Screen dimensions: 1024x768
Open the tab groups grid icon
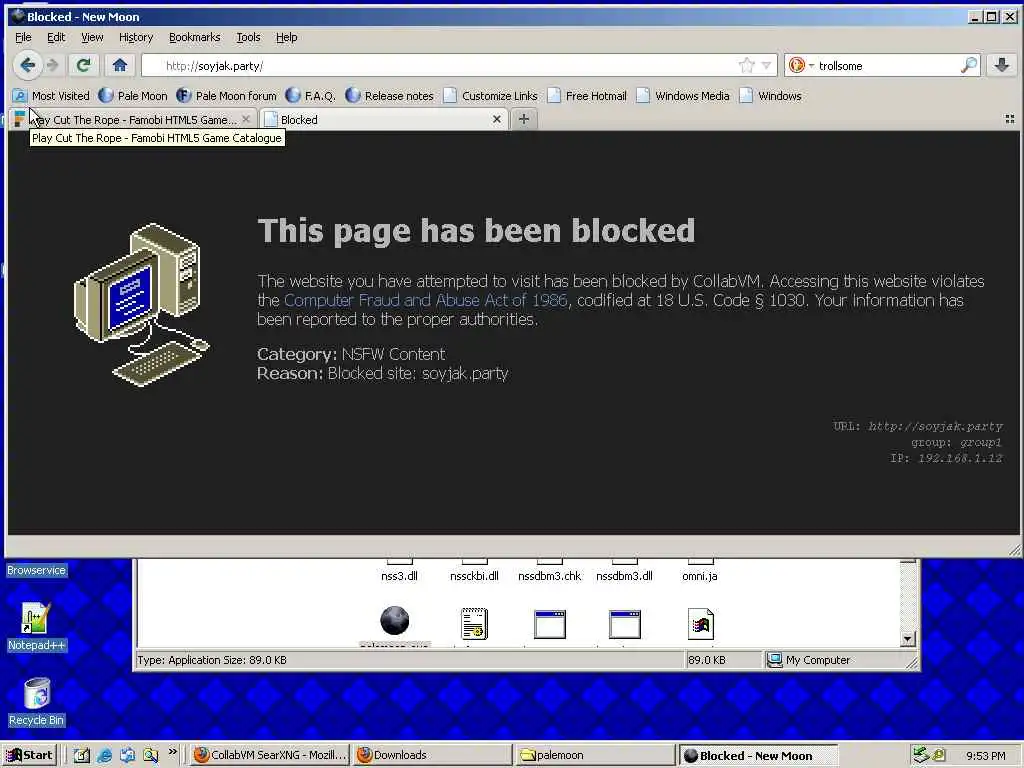point(1009,119)
